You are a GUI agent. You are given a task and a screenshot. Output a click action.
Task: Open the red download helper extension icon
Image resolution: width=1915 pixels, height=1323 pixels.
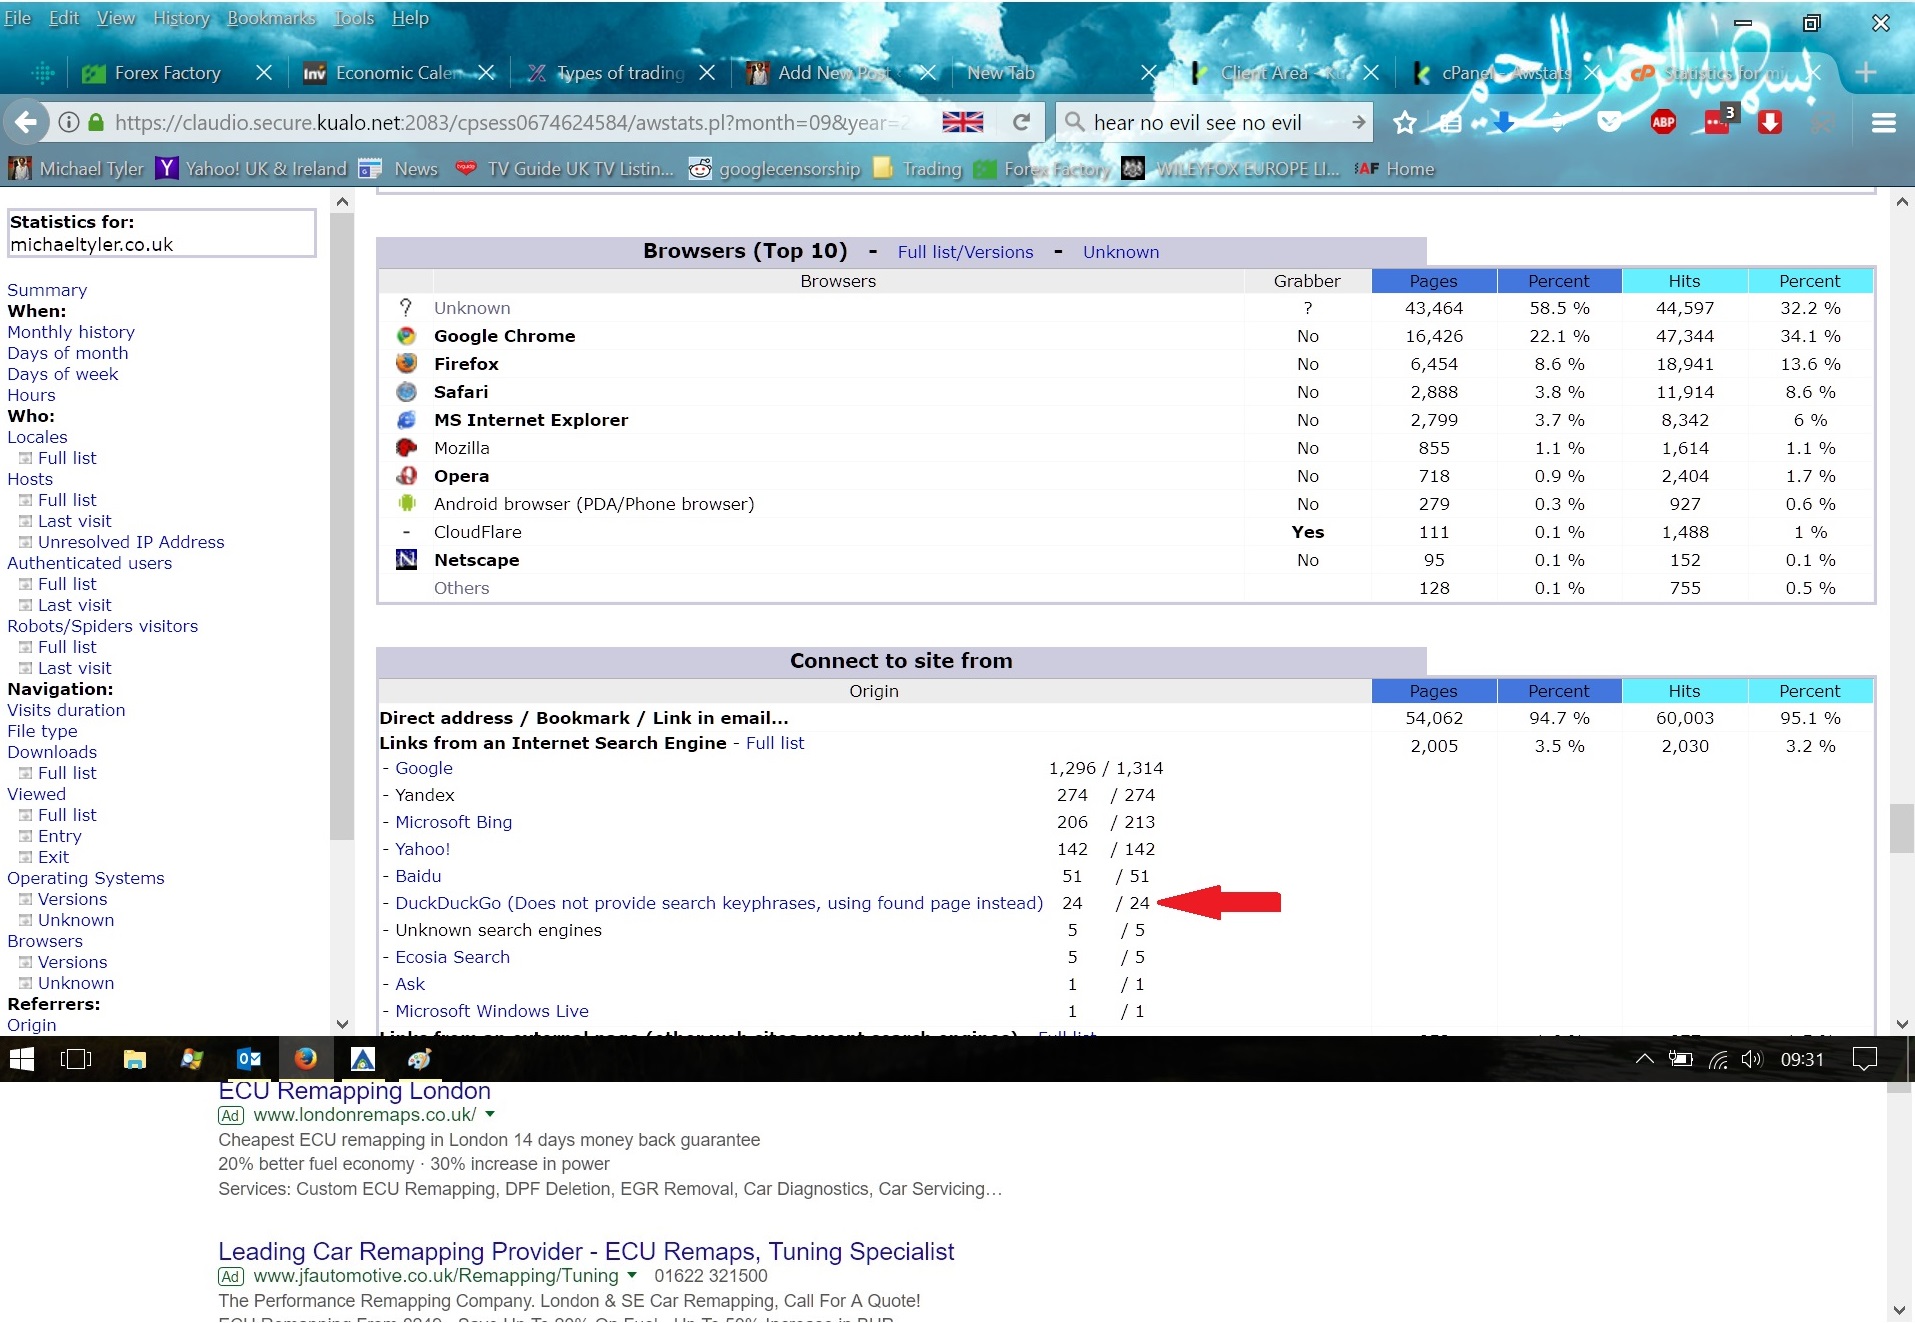pos(1770,122)
